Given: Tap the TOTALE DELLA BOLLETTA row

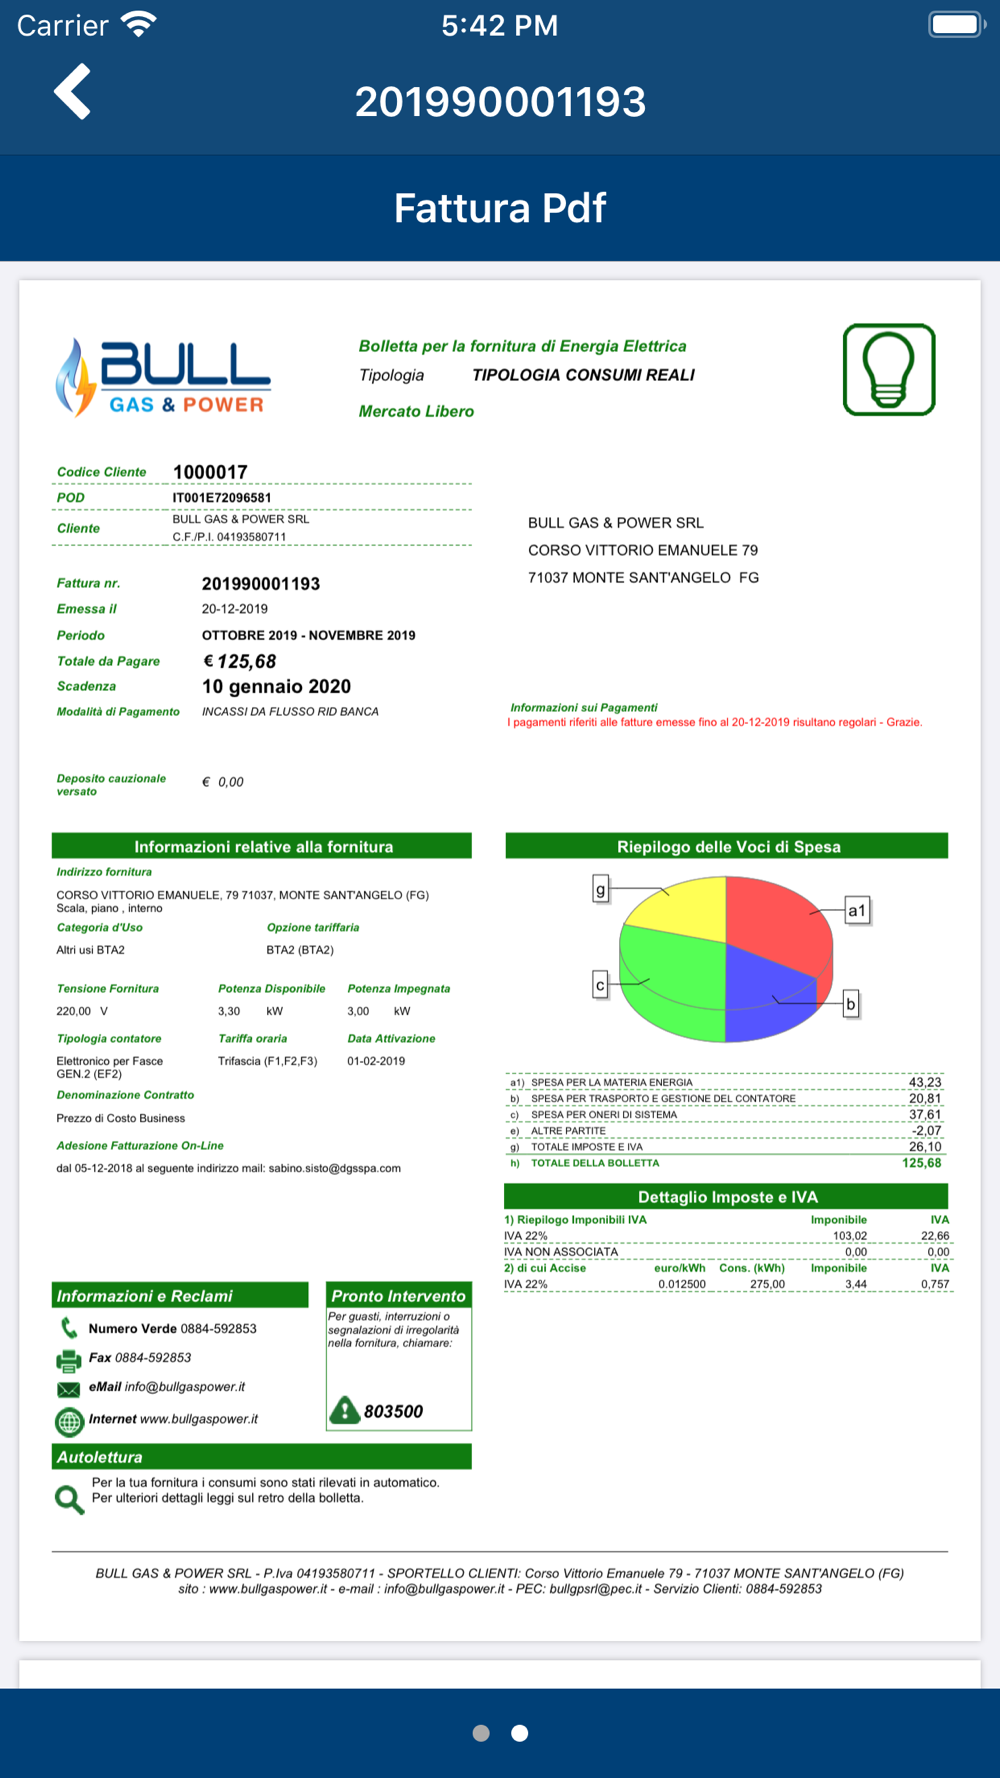Looking at the screenshot, I should pos(727,1163).
